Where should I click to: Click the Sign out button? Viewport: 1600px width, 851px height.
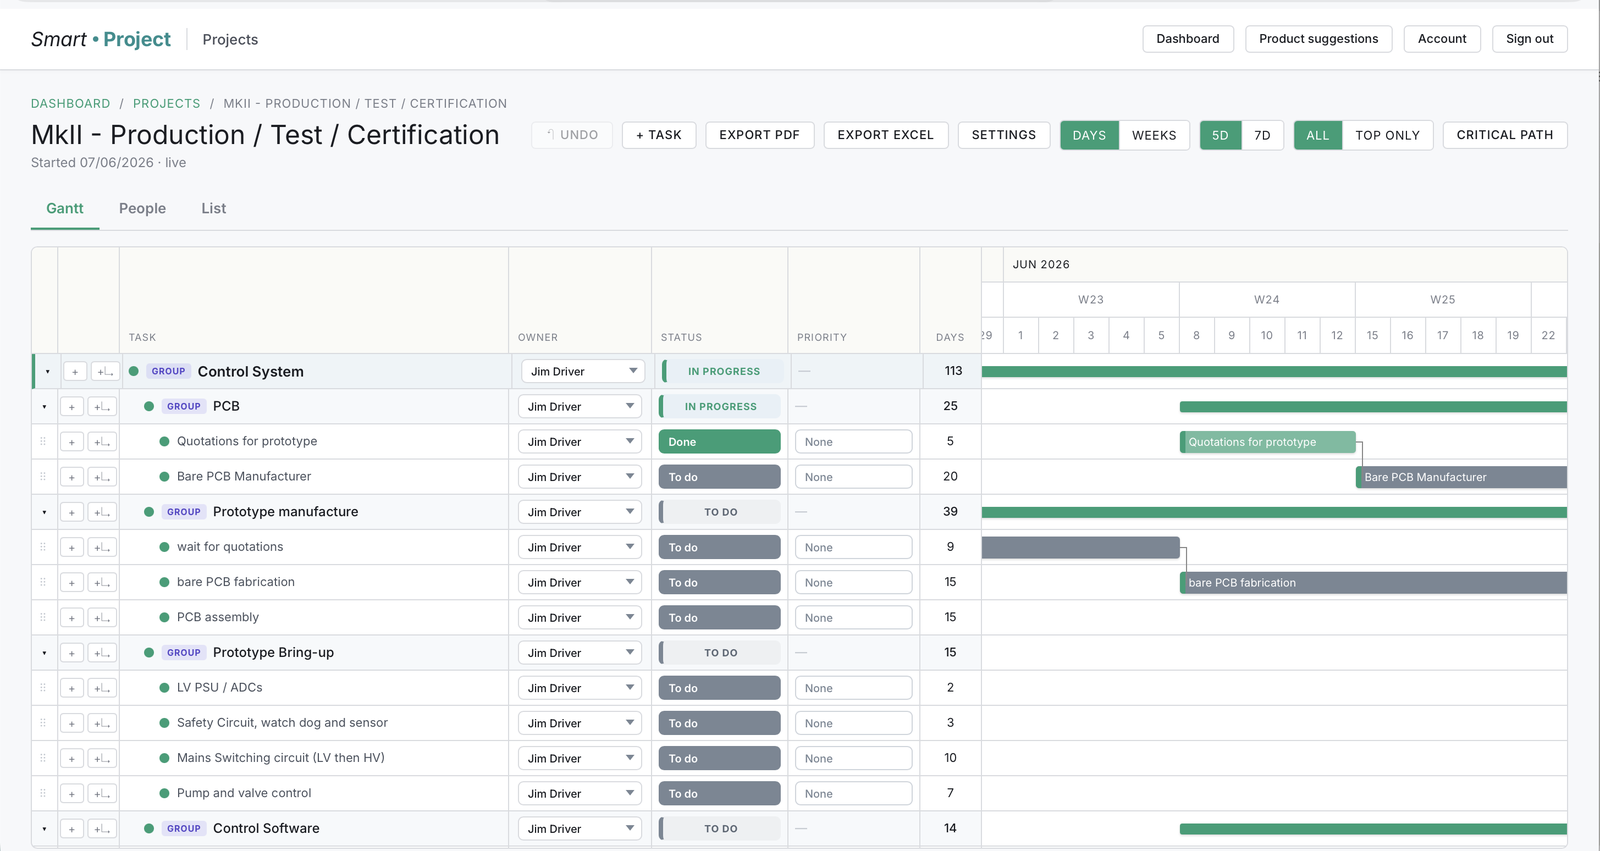(1530, 39)
